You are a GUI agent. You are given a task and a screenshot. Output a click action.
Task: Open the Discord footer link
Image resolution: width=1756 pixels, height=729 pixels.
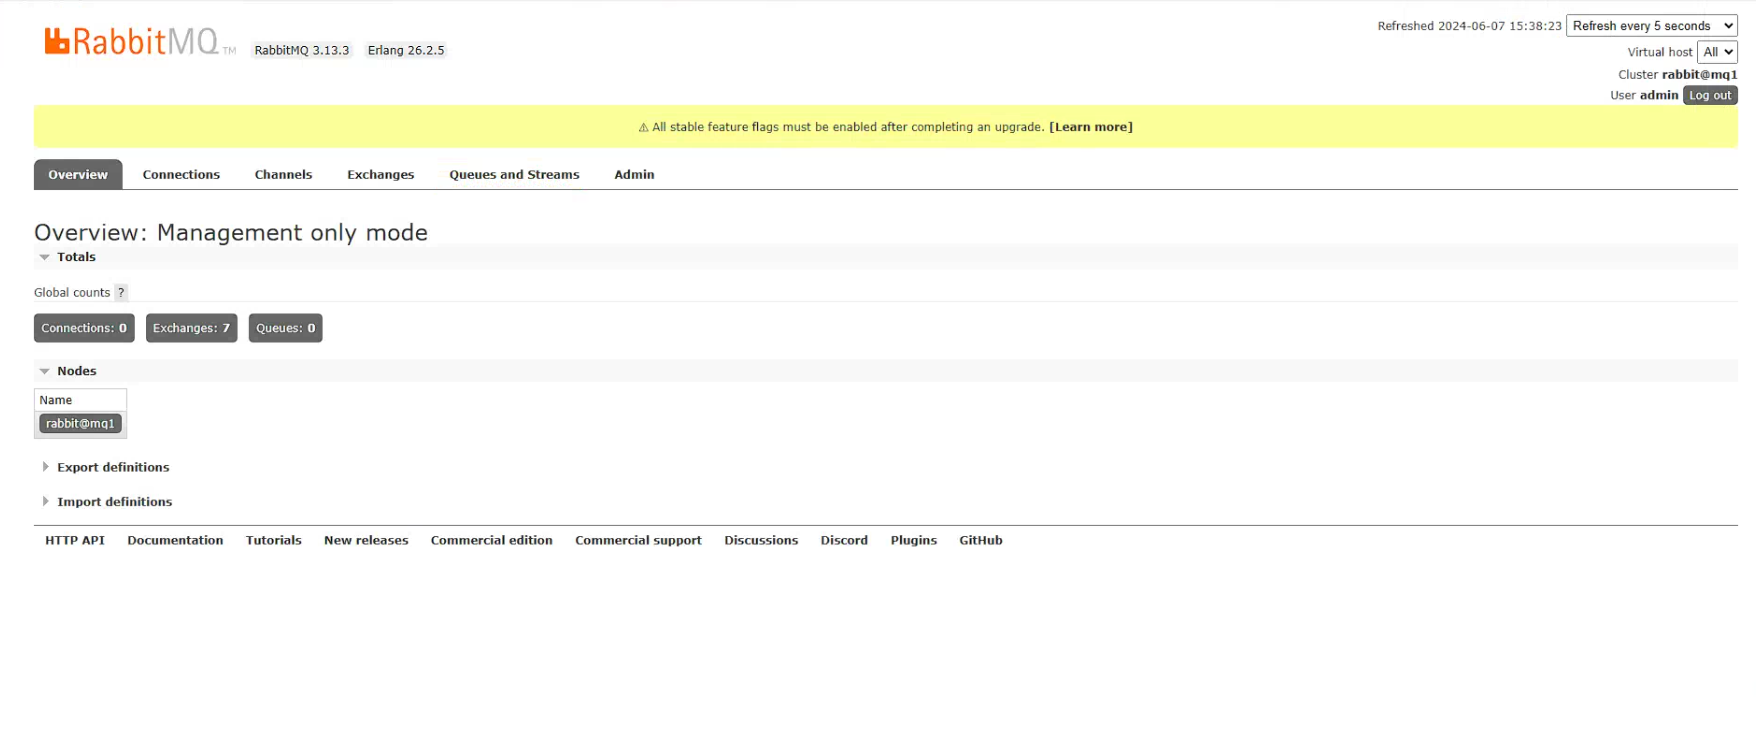[x=844, y=540]
